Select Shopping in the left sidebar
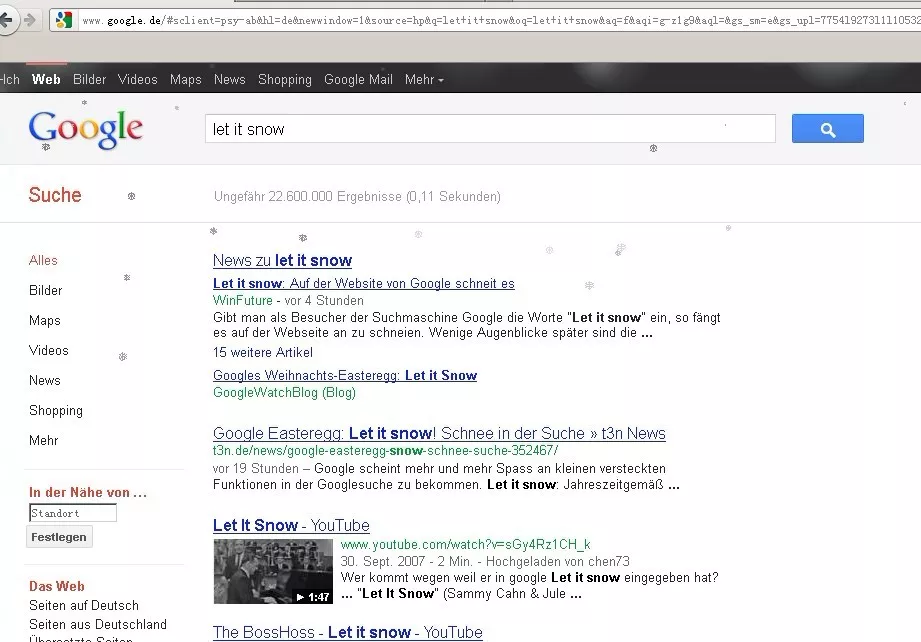921x642 pixels. tap(56, 411)
